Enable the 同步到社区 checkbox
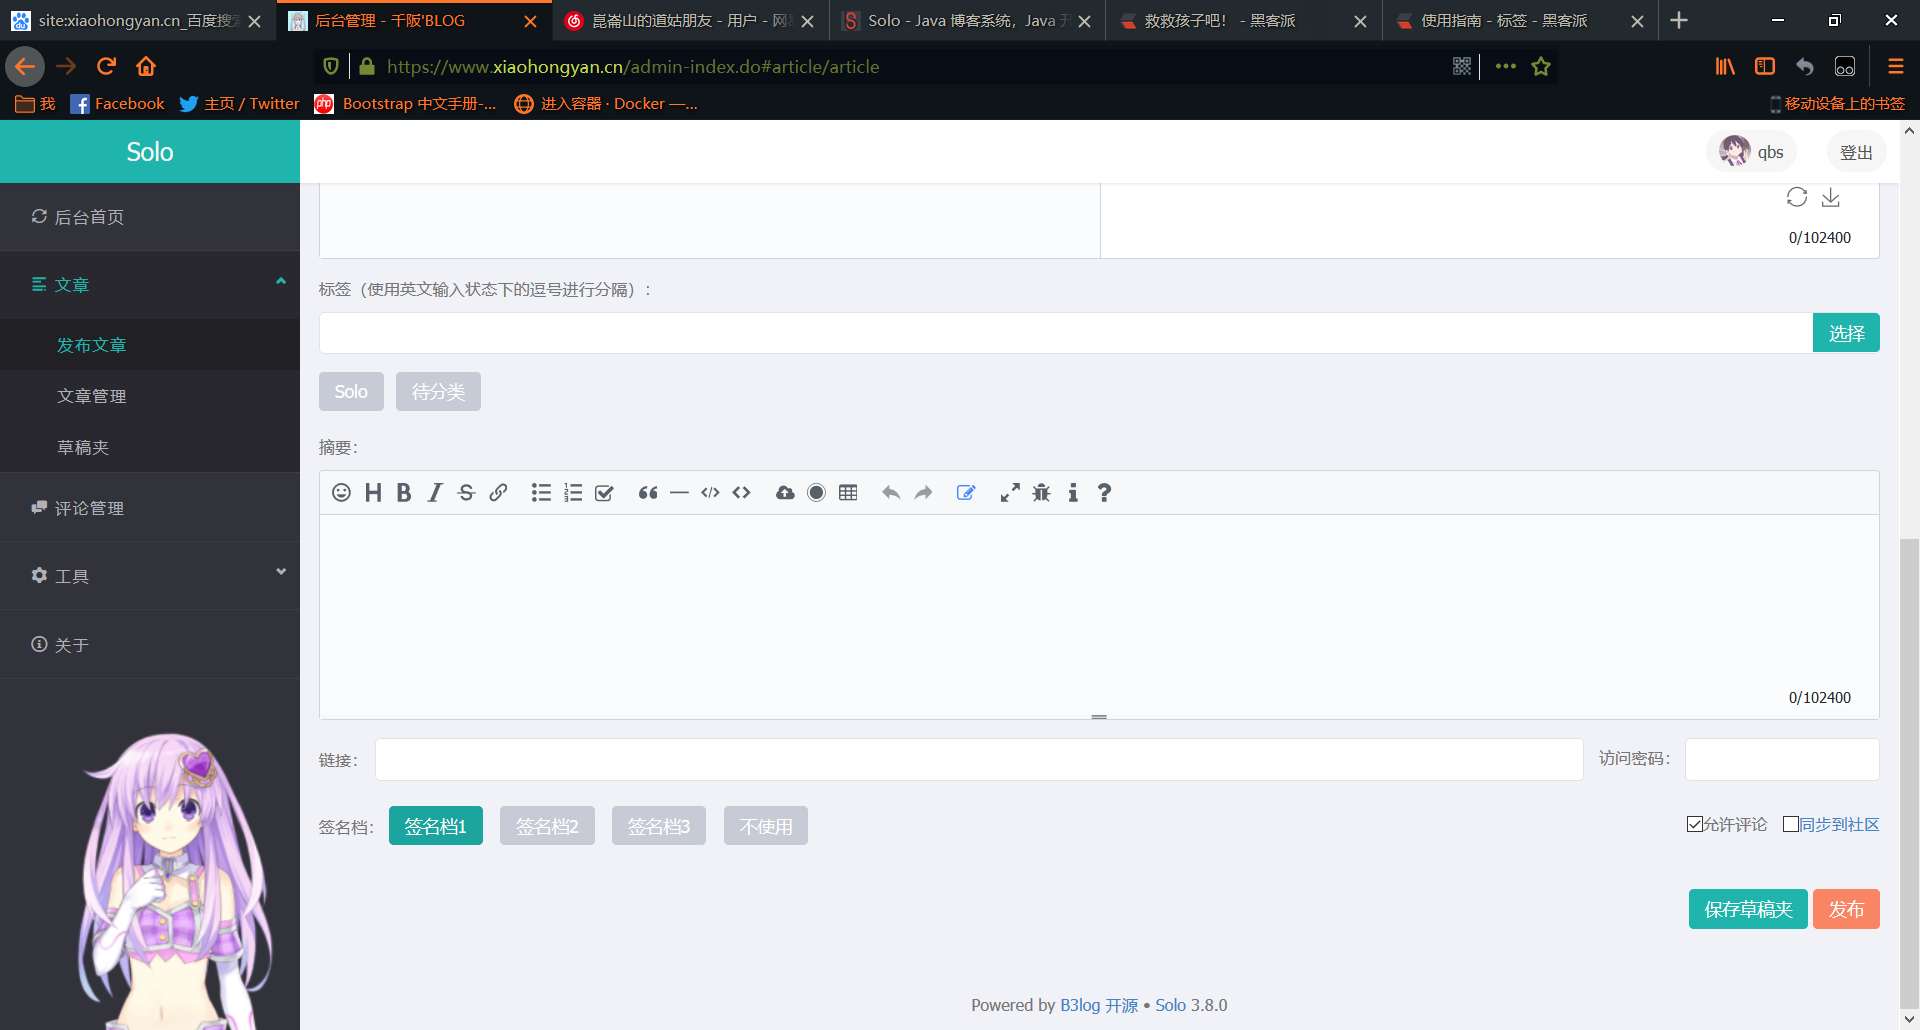This screenshot has height=1030, width=1920. click(x=1791, y=824)
